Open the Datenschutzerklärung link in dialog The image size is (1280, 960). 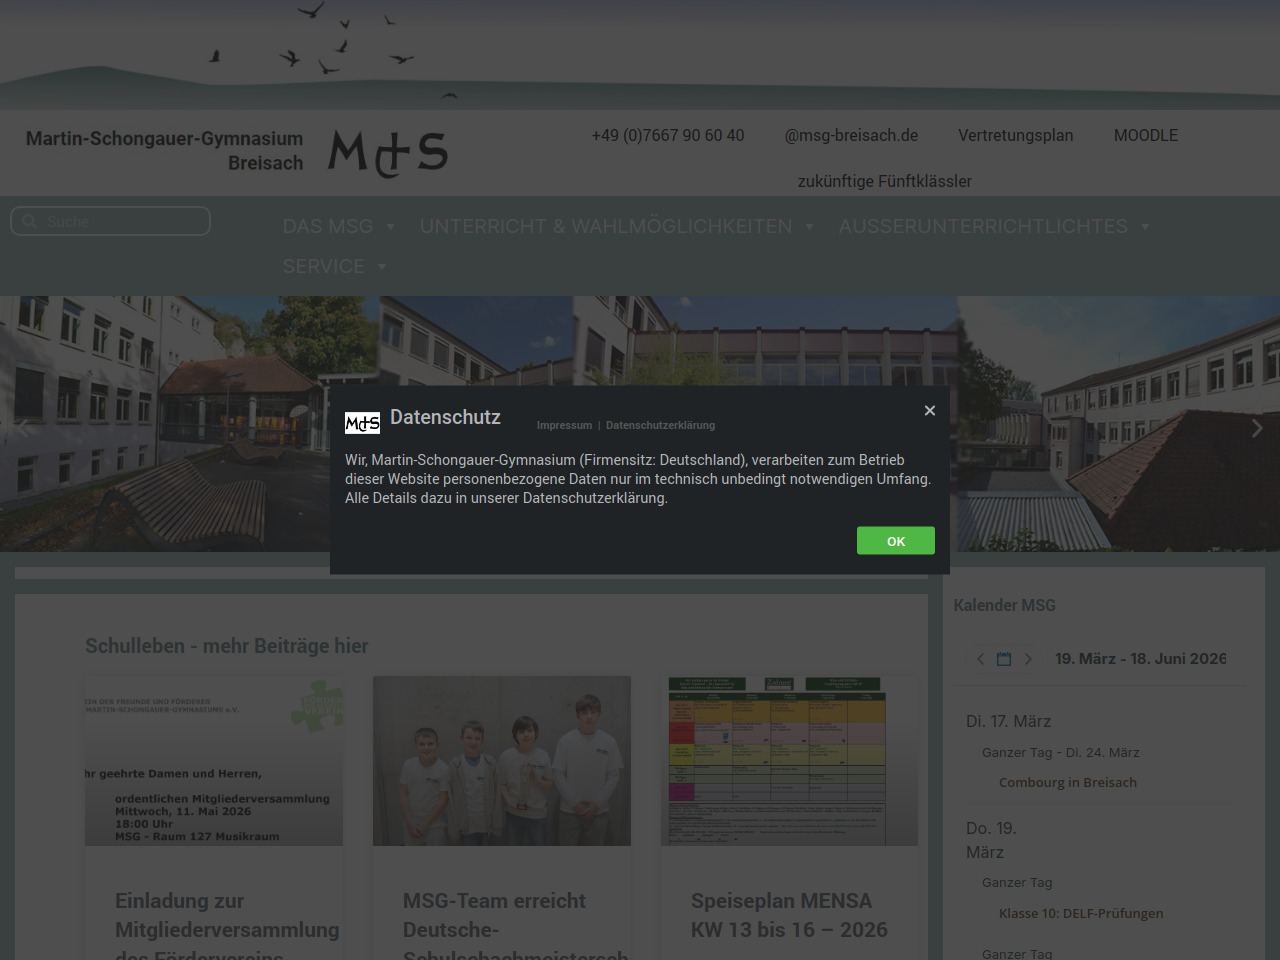(x=660, y=426)
